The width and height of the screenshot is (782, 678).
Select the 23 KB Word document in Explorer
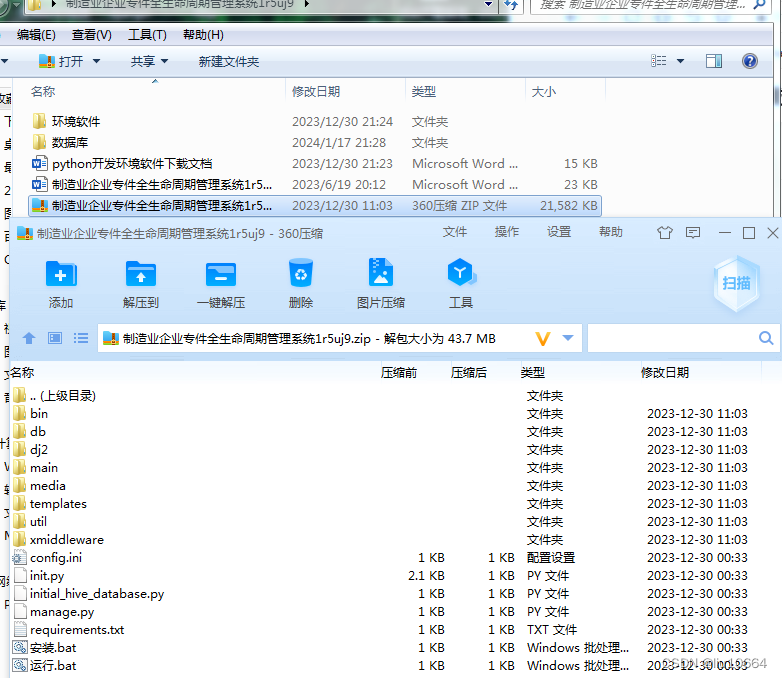314,185
